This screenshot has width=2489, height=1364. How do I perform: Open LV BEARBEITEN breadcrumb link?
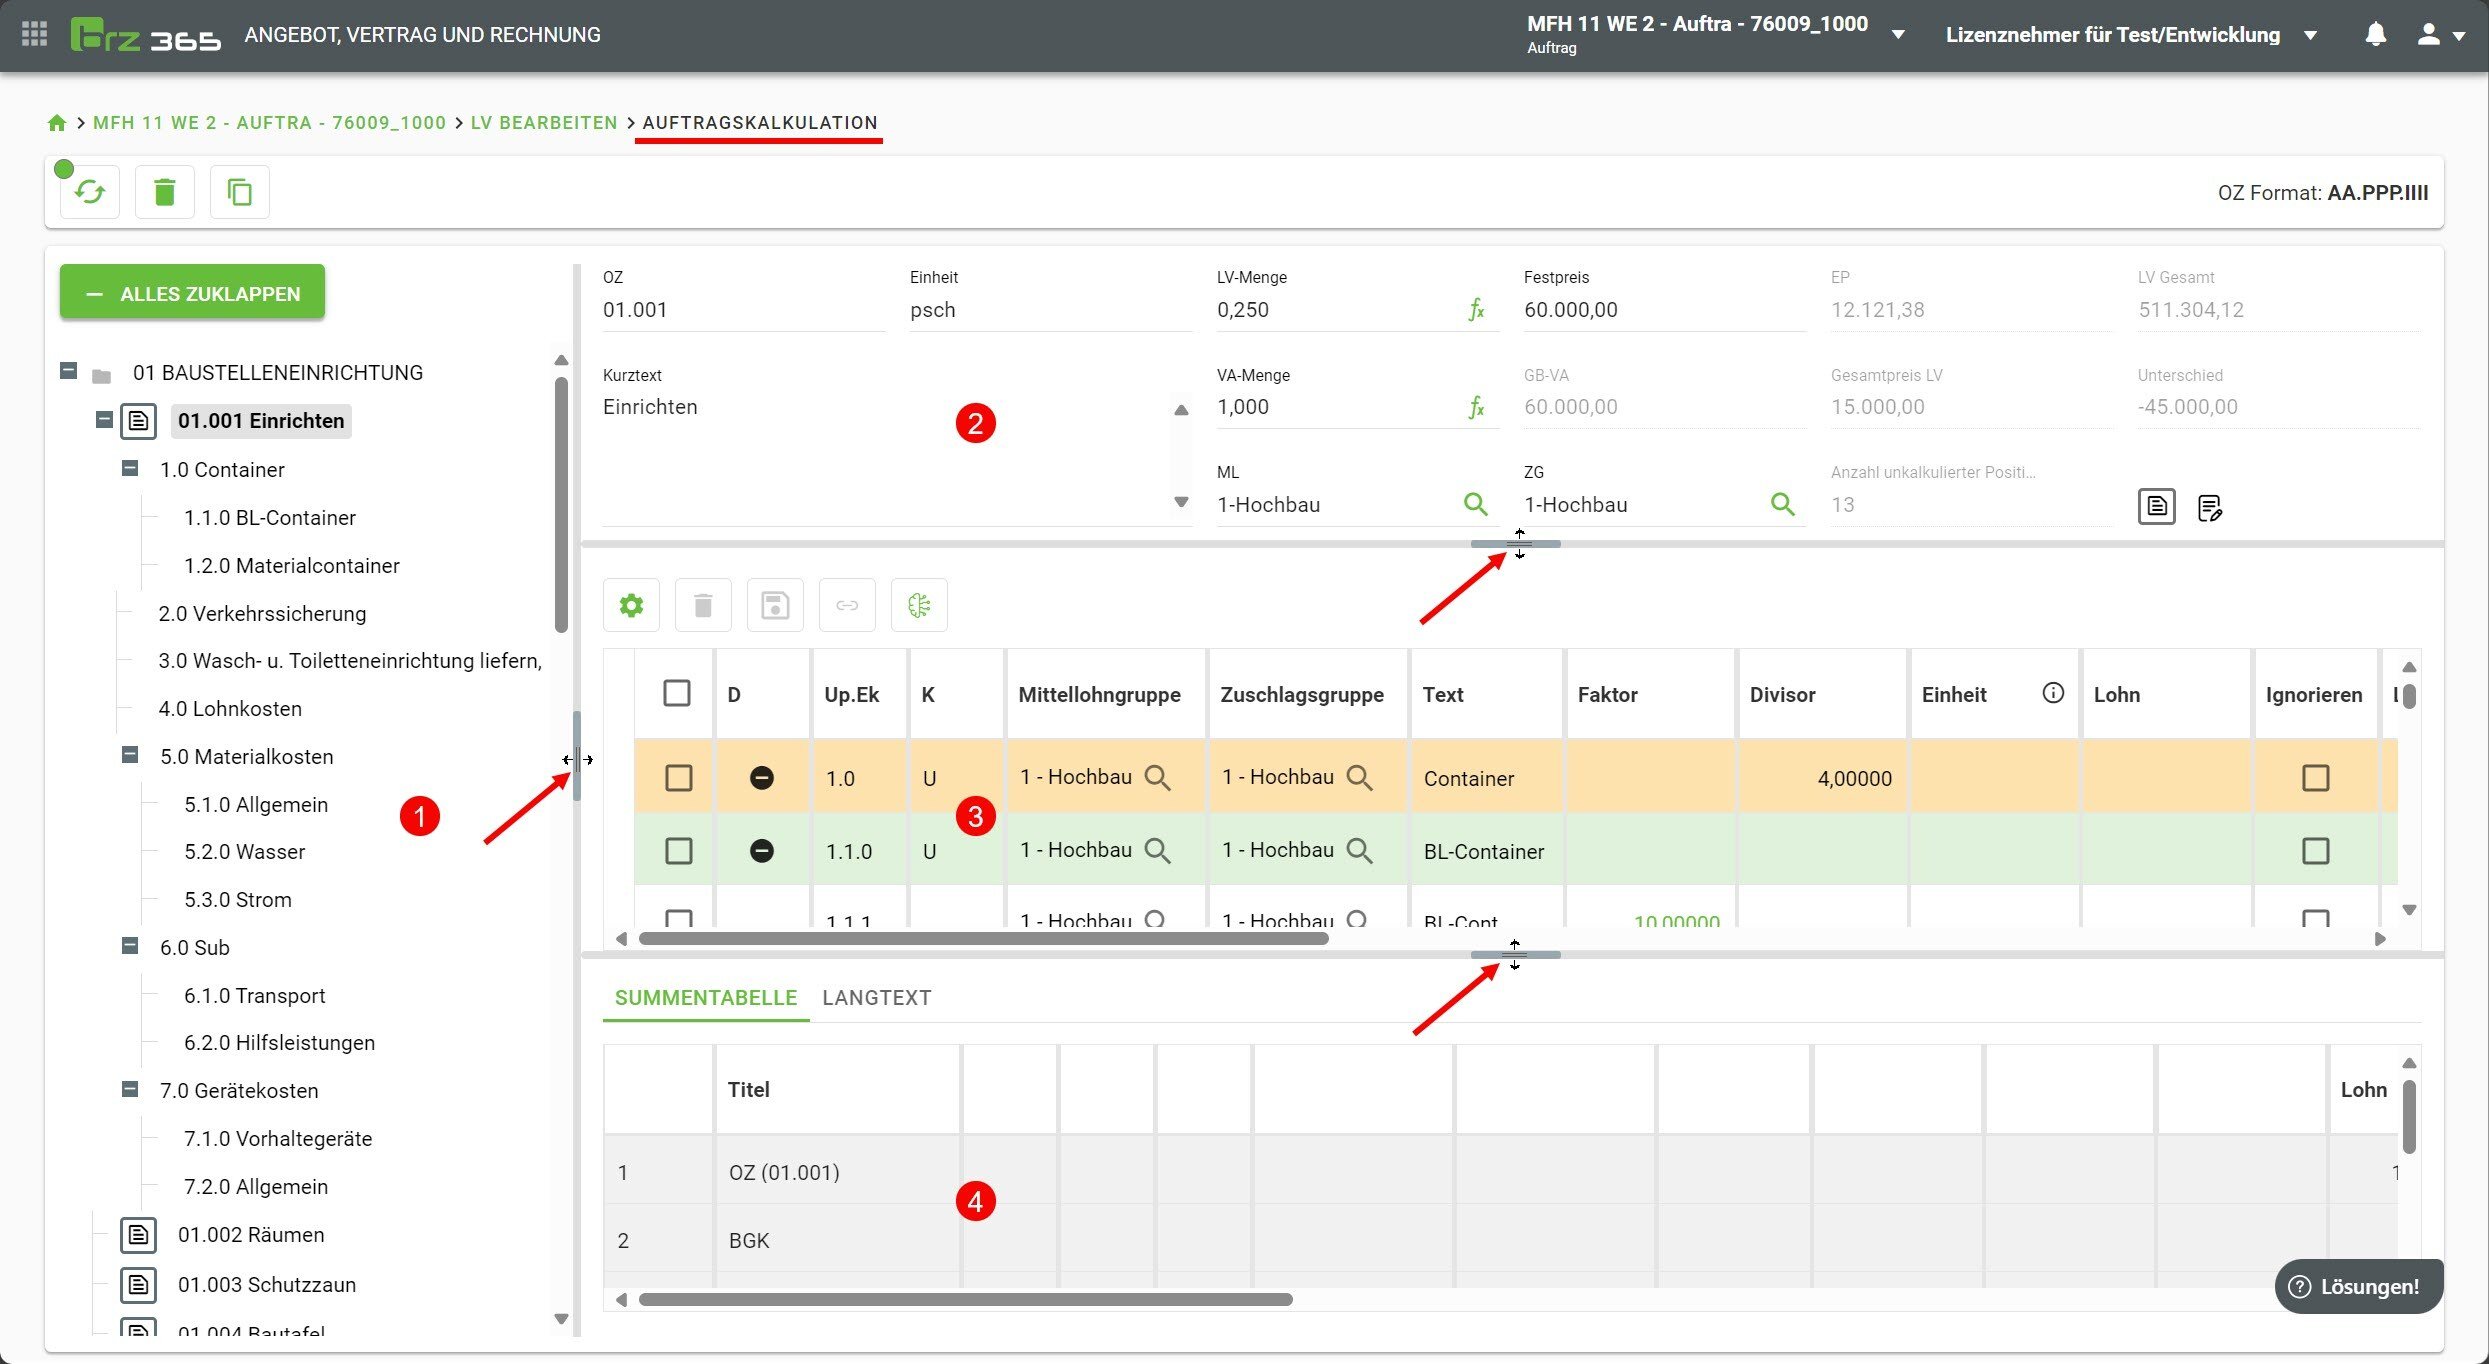[x=544, y=123]
